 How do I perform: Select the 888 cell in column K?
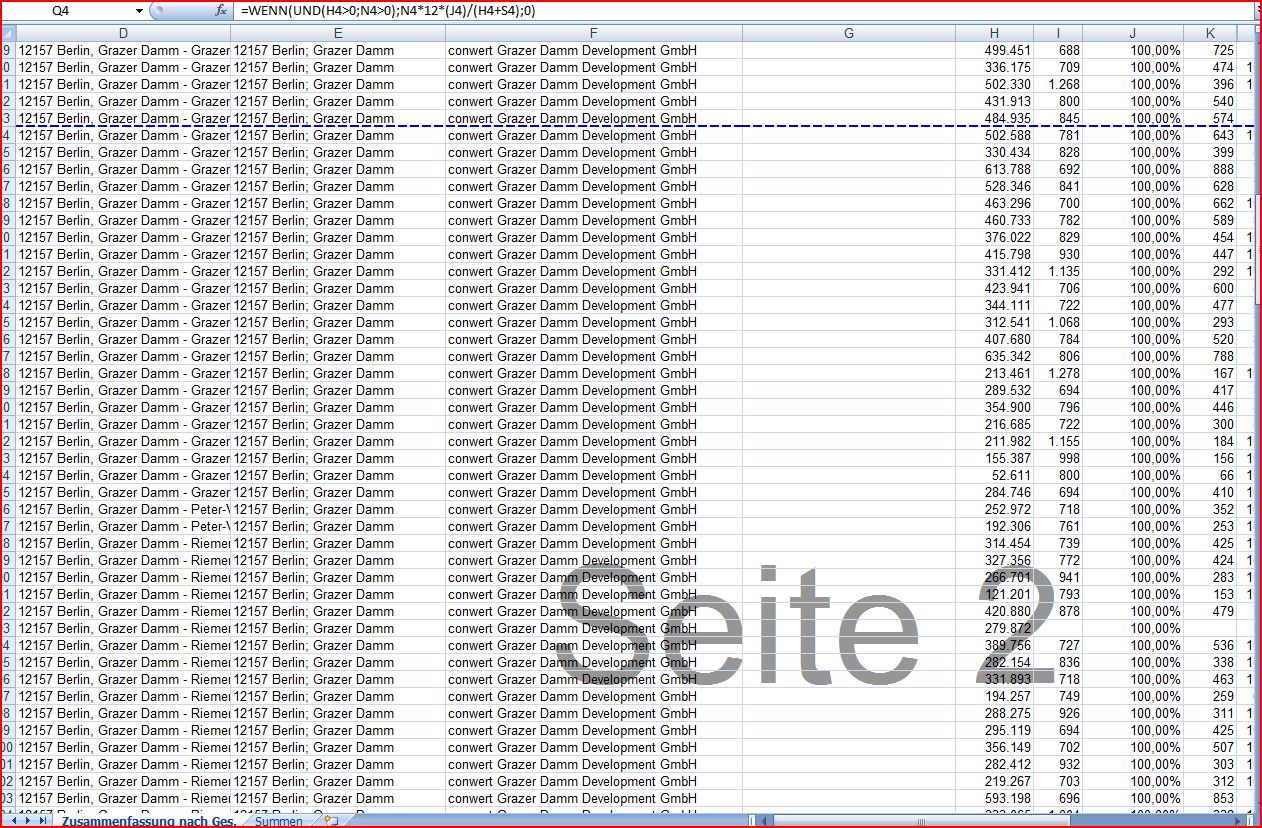pos(1210,169)
